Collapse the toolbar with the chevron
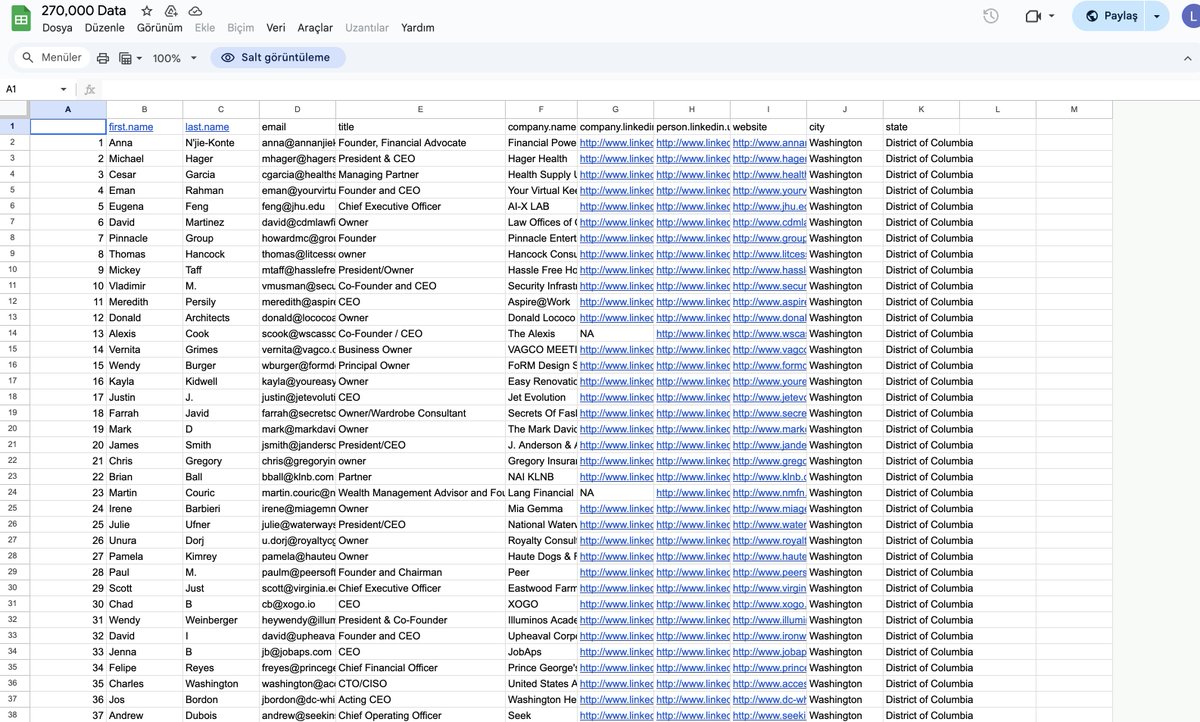This screenshot has height=722, width=1200. pyautogui.click(x=1187, y=57)
